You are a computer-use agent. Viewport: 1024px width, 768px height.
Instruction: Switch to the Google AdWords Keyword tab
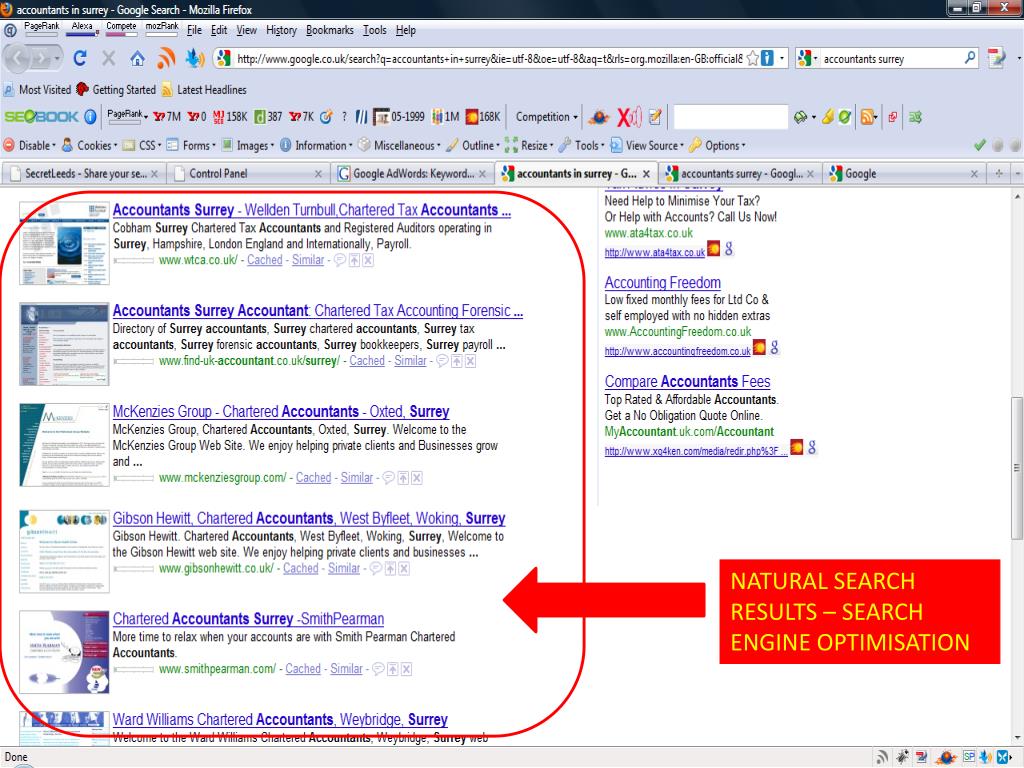pyautogui.click(x=412, y=174)
